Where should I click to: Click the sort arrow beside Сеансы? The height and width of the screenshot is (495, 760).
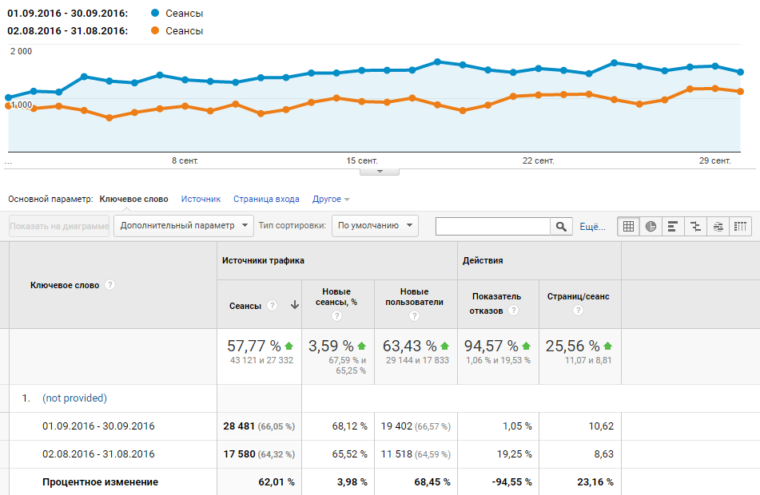294,305
